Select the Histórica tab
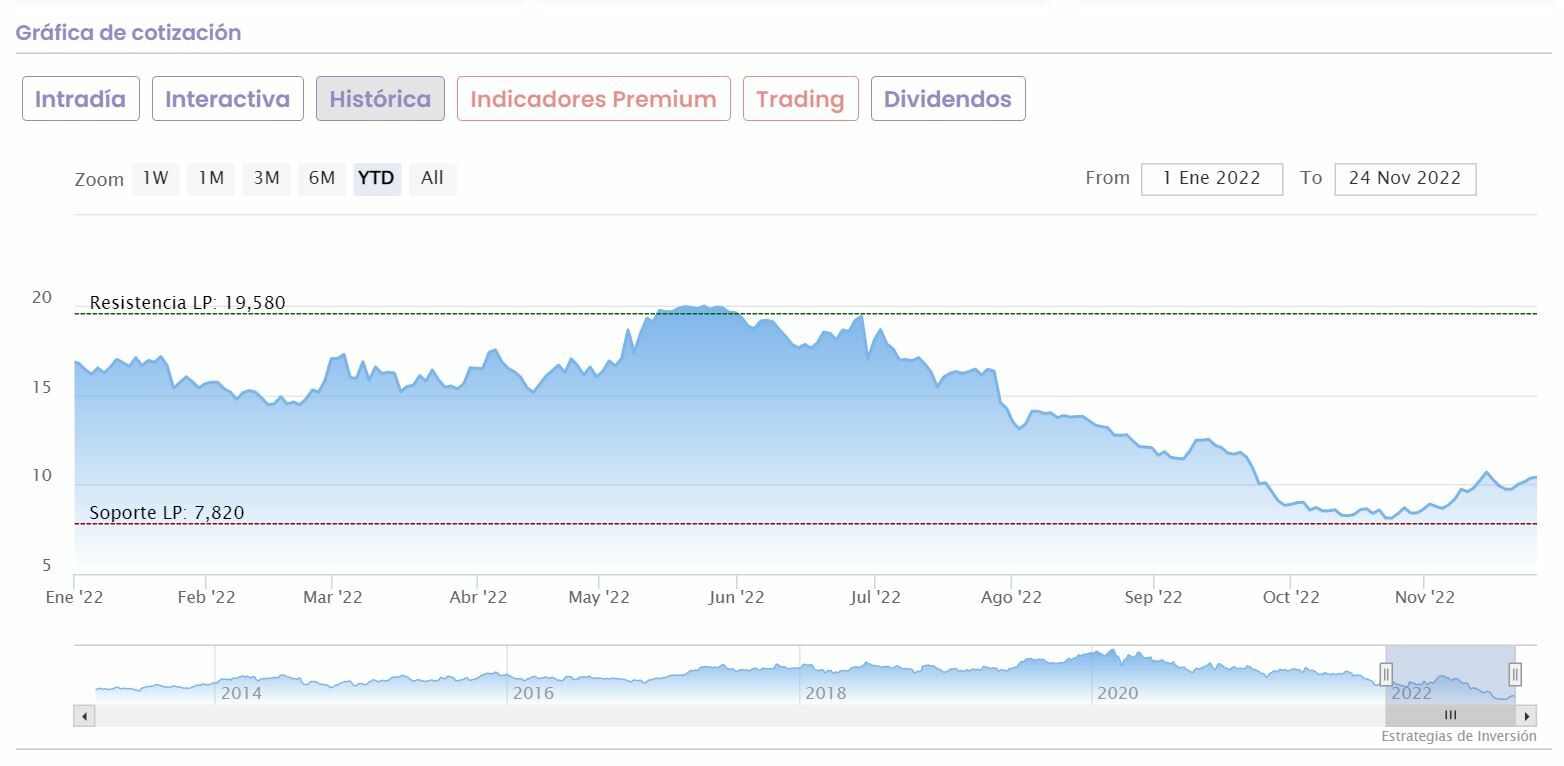1564x766 pixels. click(x=380, y=99)
